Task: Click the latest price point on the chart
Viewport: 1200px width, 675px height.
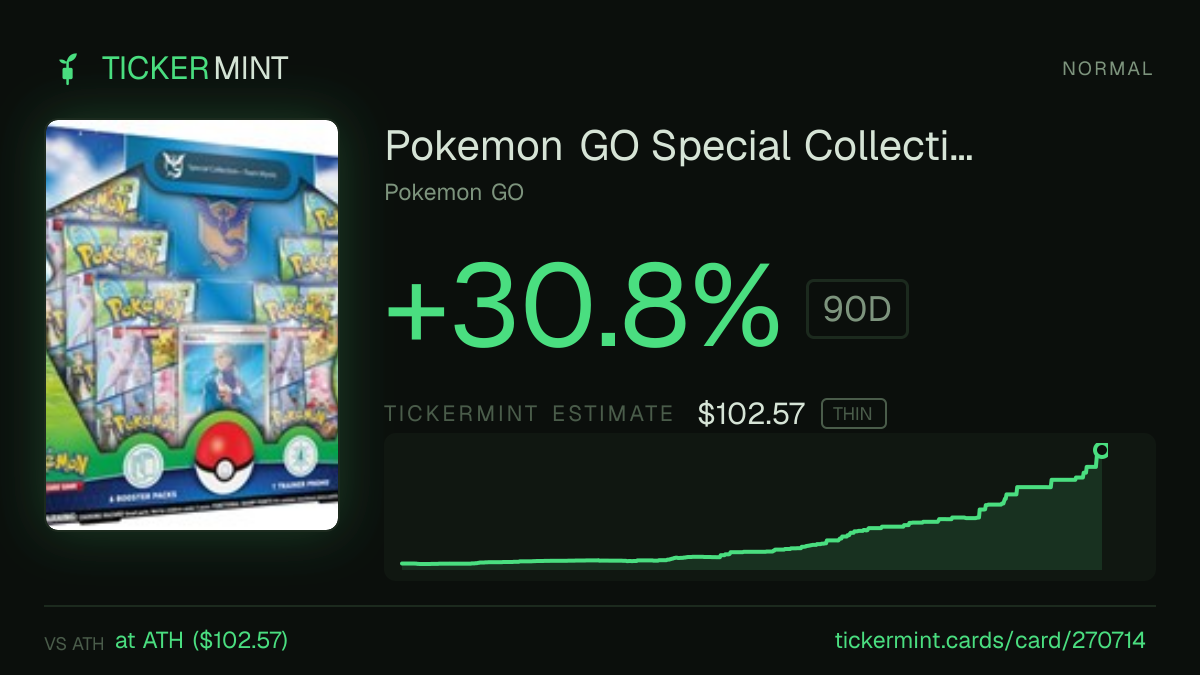Action: pyautogui.click(x=1101, y=450)
